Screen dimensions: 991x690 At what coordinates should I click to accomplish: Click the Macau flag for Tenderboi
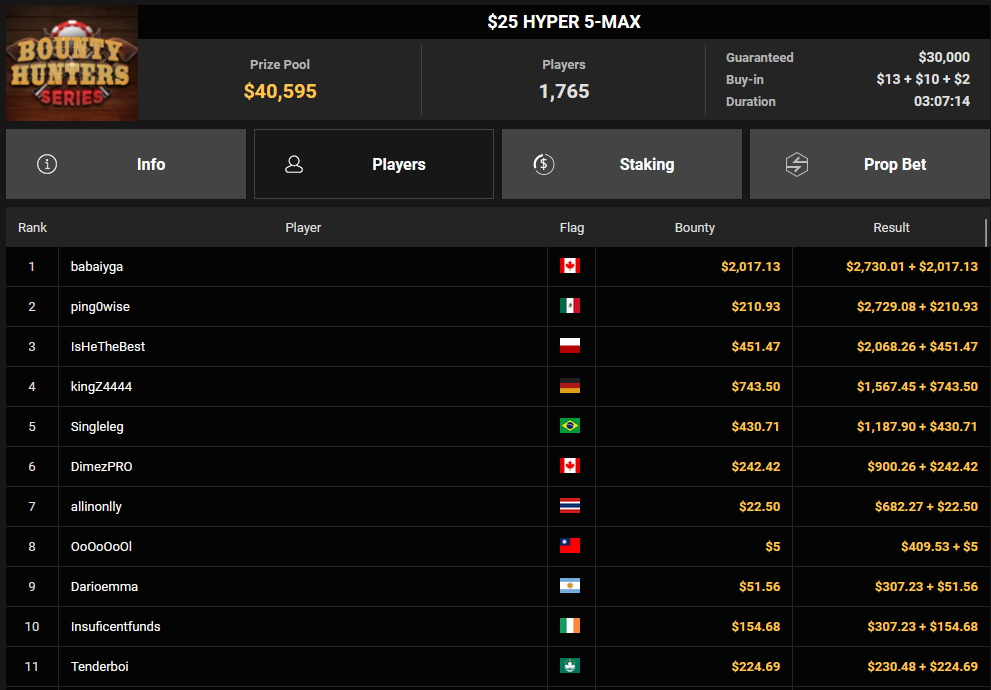pos(569,666)
